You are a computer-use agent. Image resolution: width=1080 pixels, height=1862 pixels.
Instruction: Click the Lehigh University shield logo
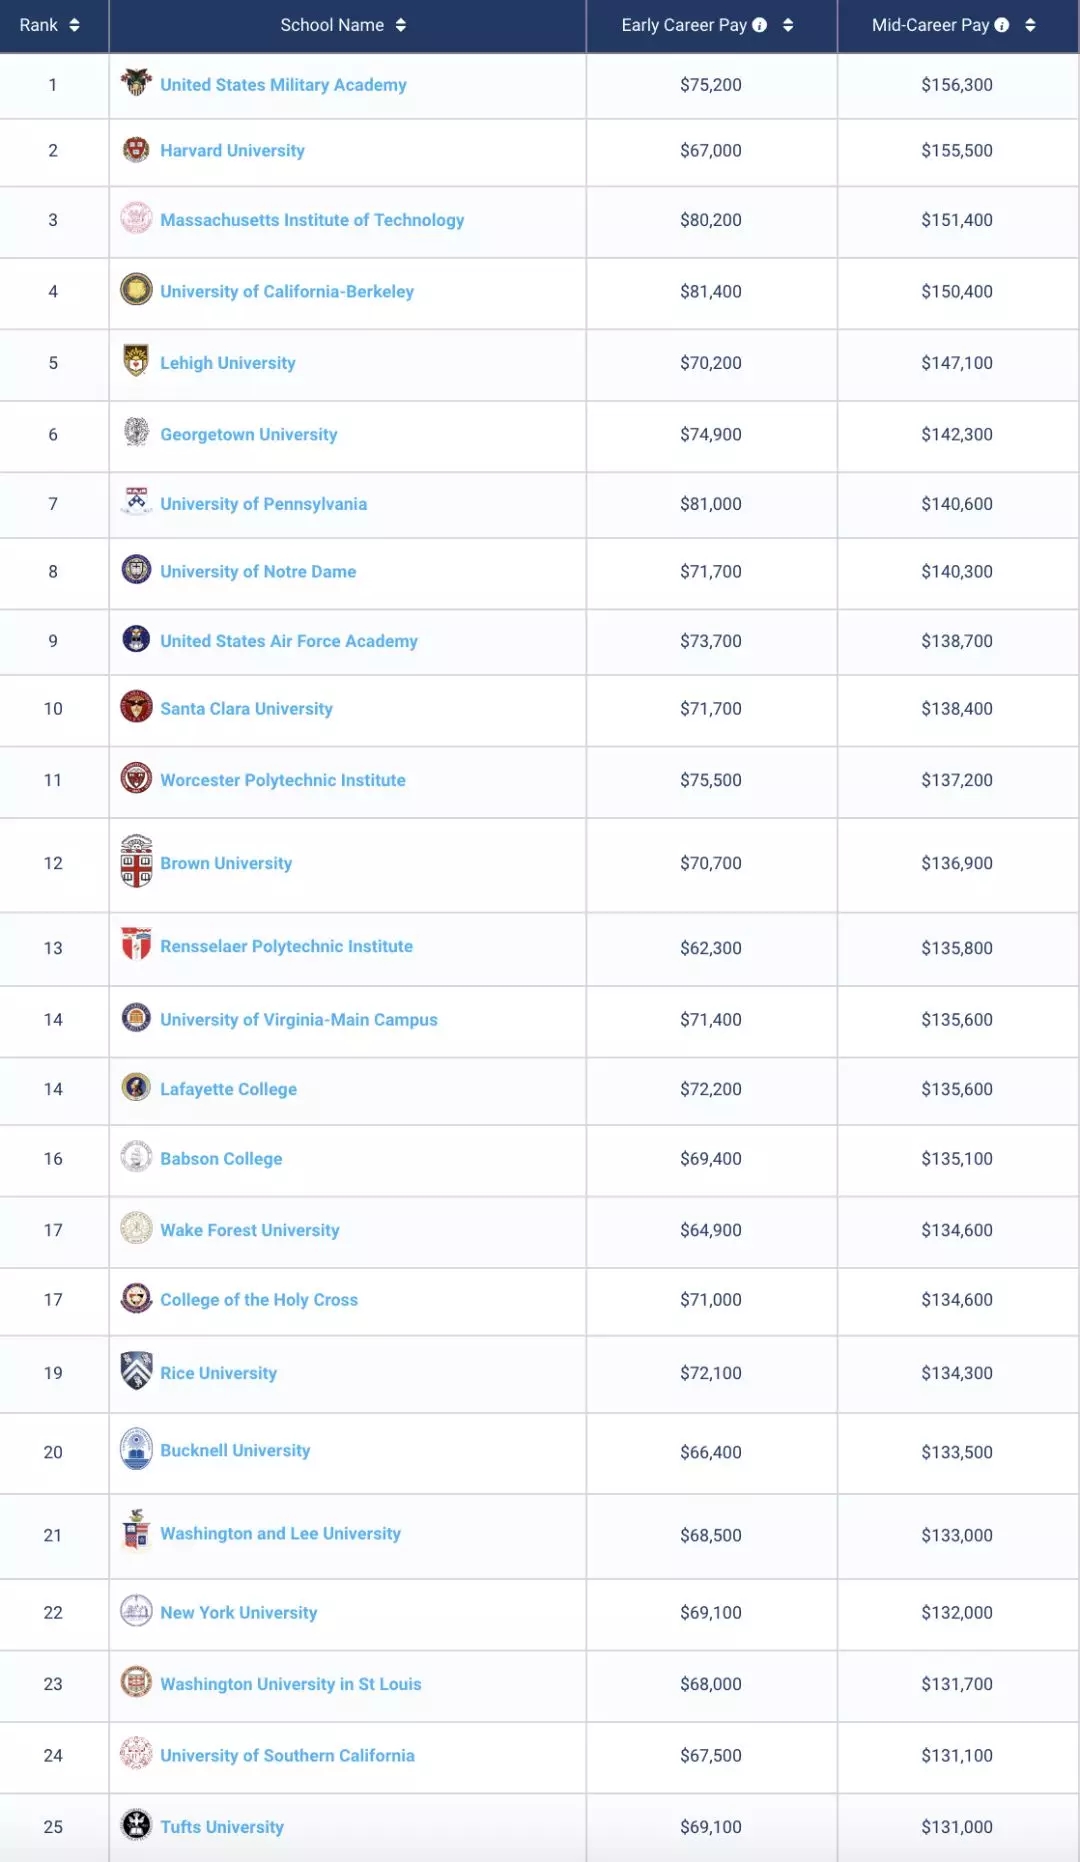pos(136,360)
